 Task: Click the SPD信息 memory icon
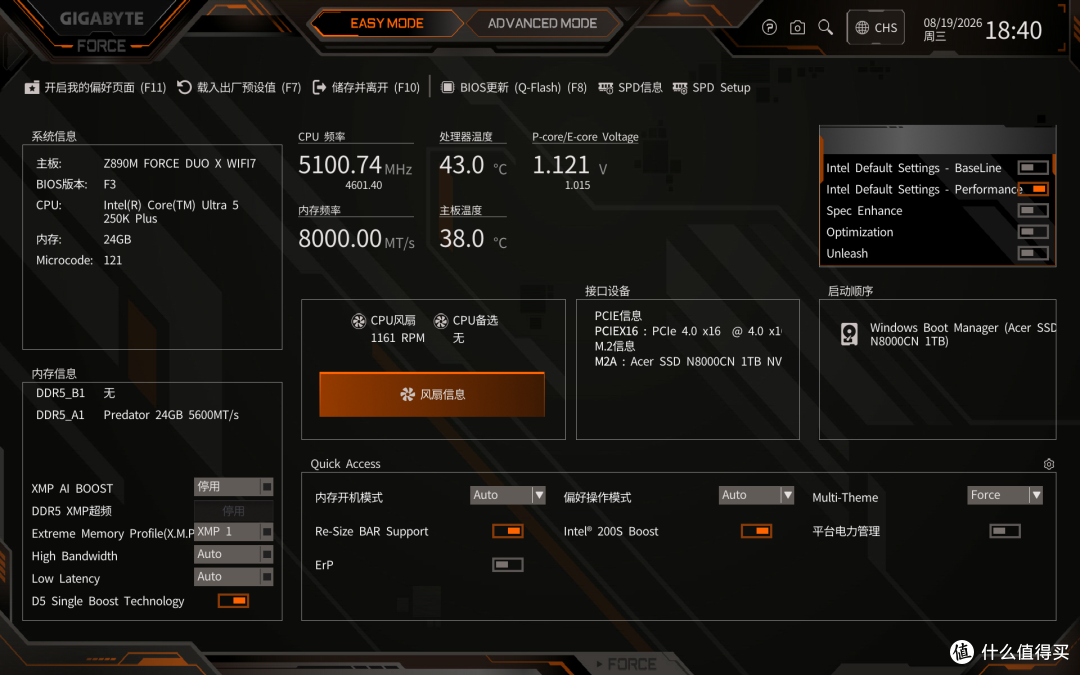click(605, 87)
